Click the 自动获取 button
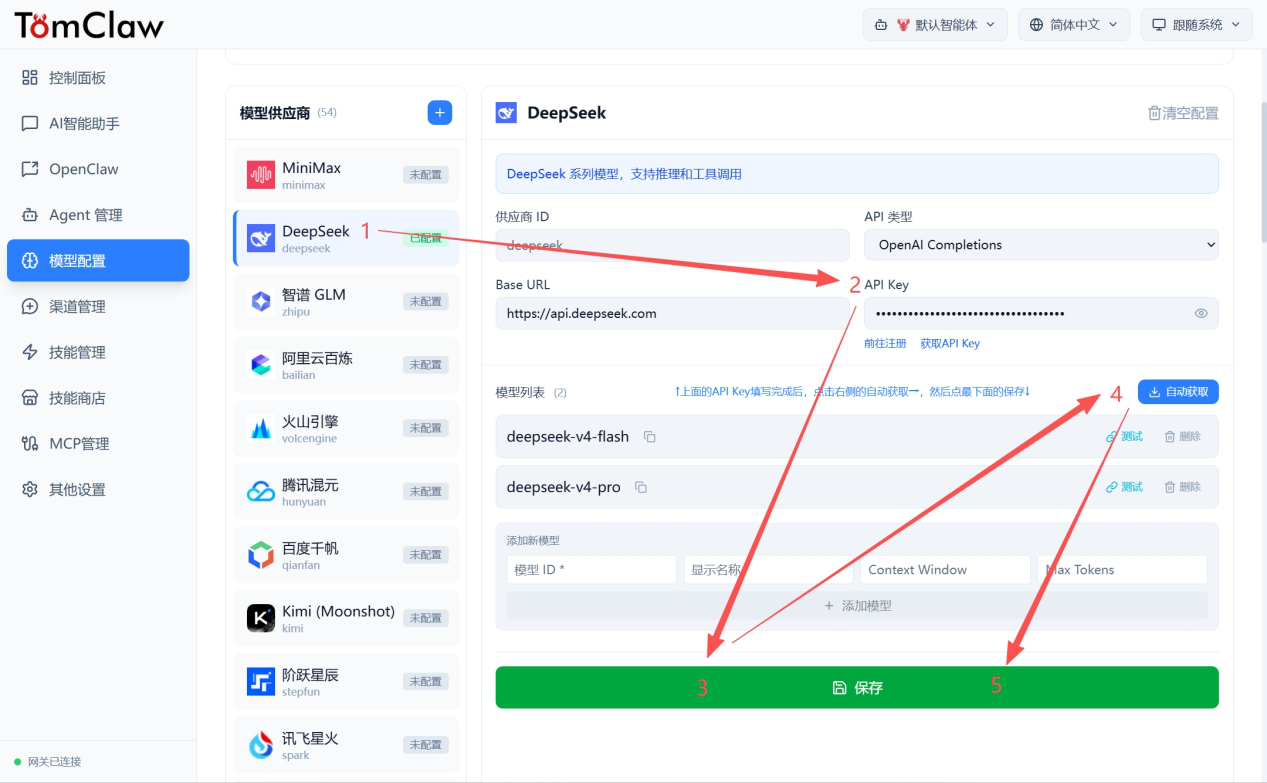Image resolution: width=1267 pixels, height=783 pixels. click(1178, 392)
